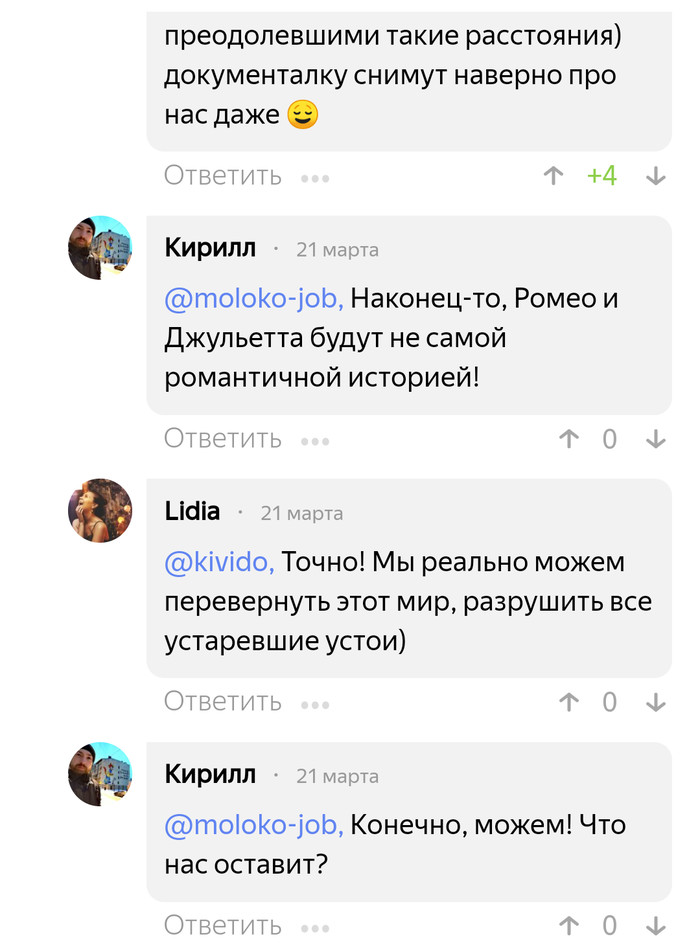The width and height of the screenshot is (700, 952).
Task: Open more options under 'Конечно, можем' comment
Action: (315, 927)
